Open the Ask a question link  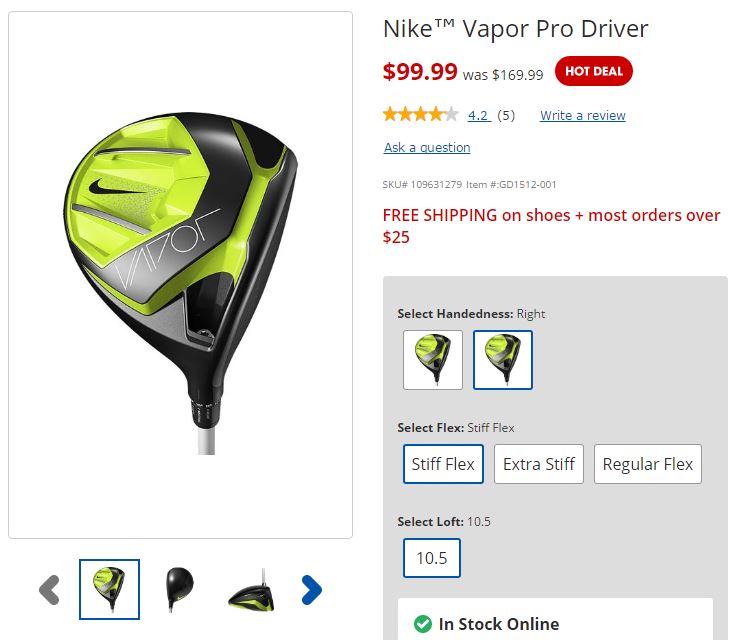click(427, 148)
